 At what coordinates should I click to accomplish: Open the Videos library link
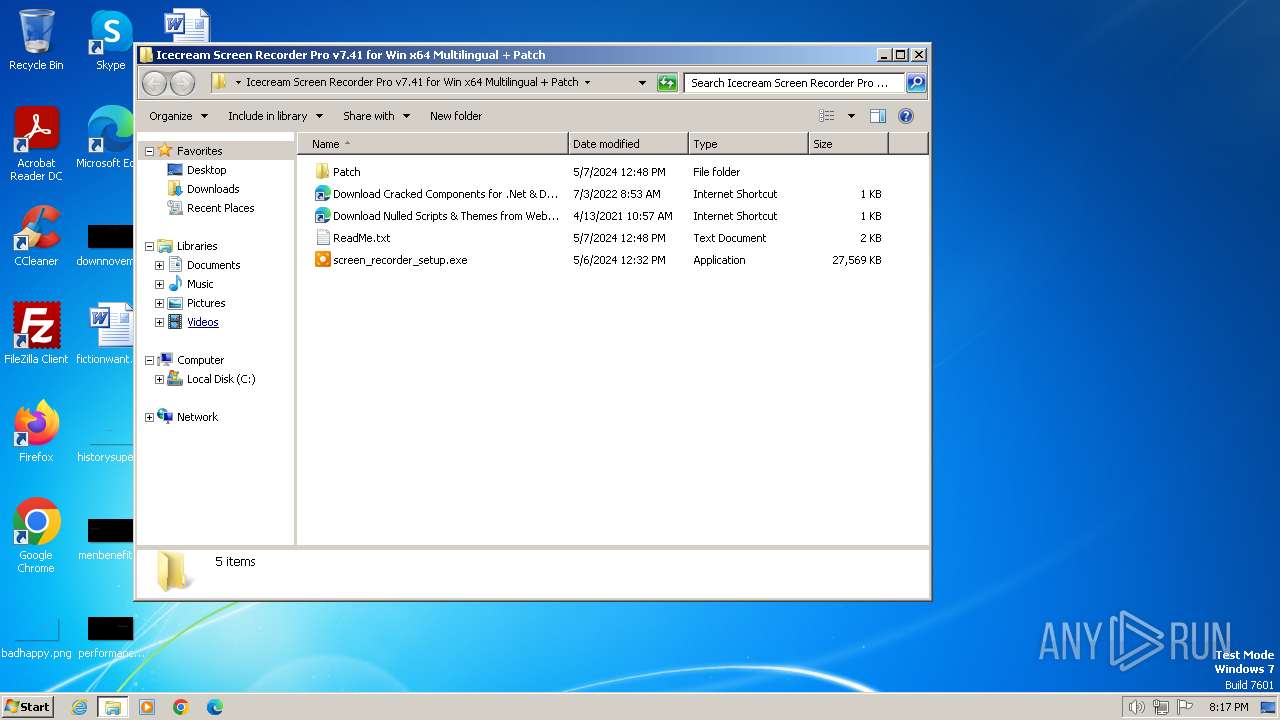pyautogui.click(x=202, y=322)
